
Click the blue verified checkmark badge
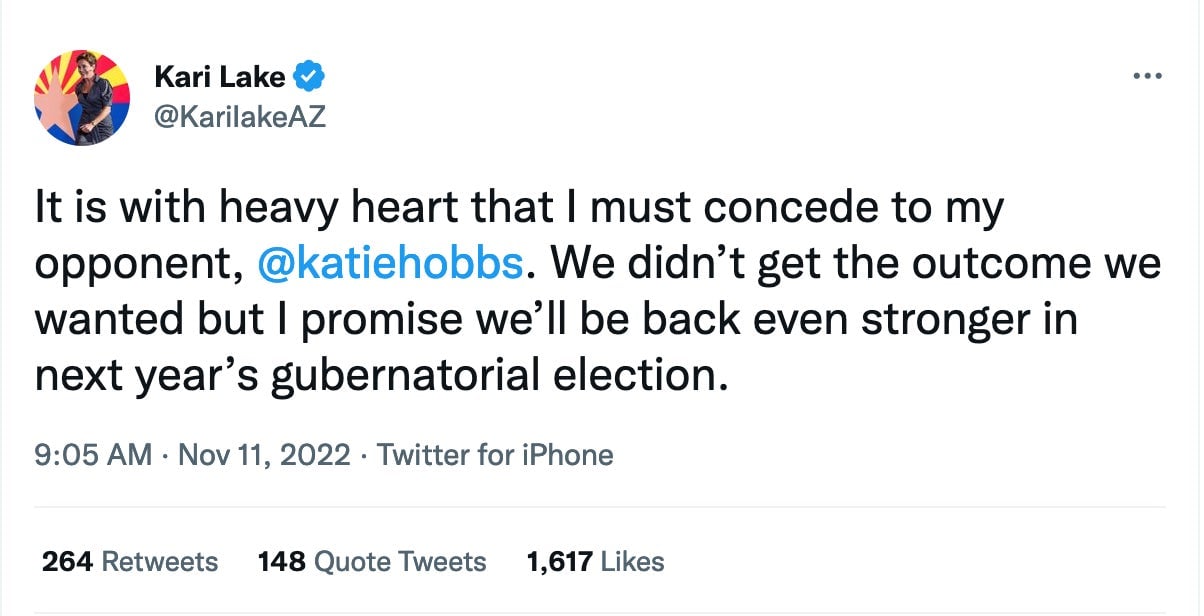[x=306, y=76]
